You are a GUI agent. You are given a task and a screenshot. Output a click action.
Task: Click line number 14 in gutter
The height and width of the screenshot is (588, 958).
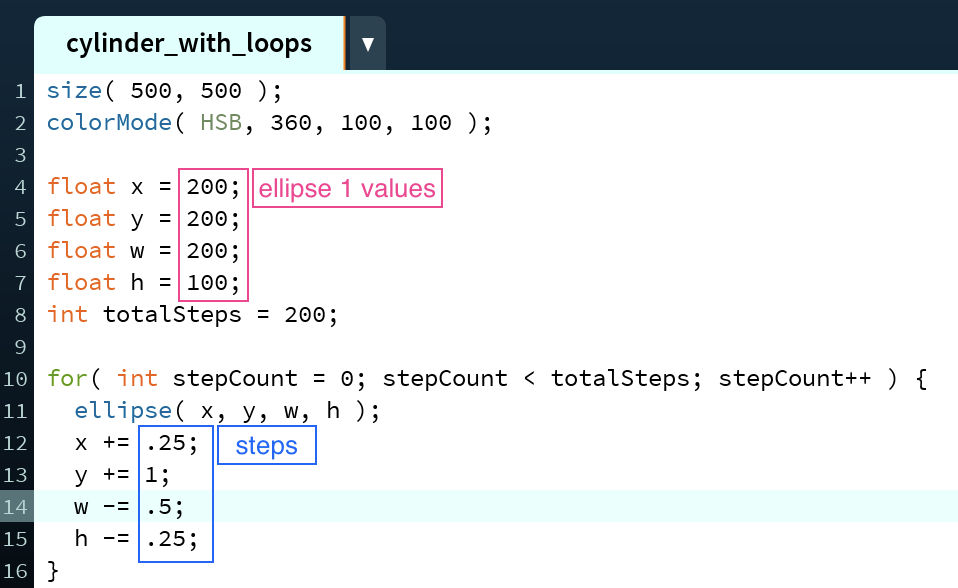(x=16, y=507)
